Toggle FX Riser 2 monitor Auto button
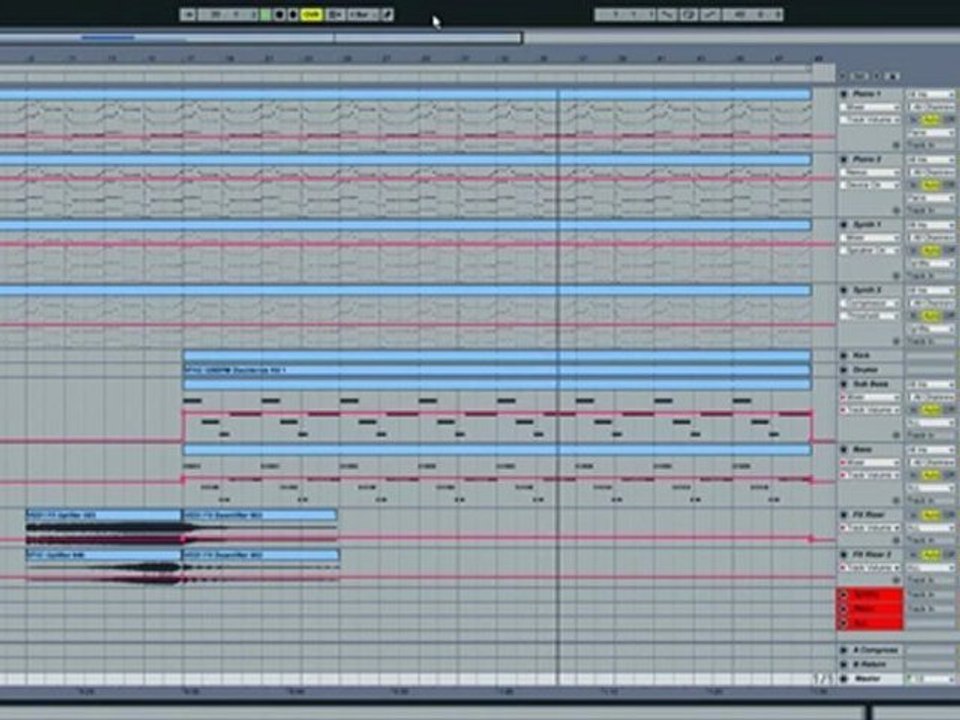This screenshot has height=720, width=960. [x=931, y=555]
